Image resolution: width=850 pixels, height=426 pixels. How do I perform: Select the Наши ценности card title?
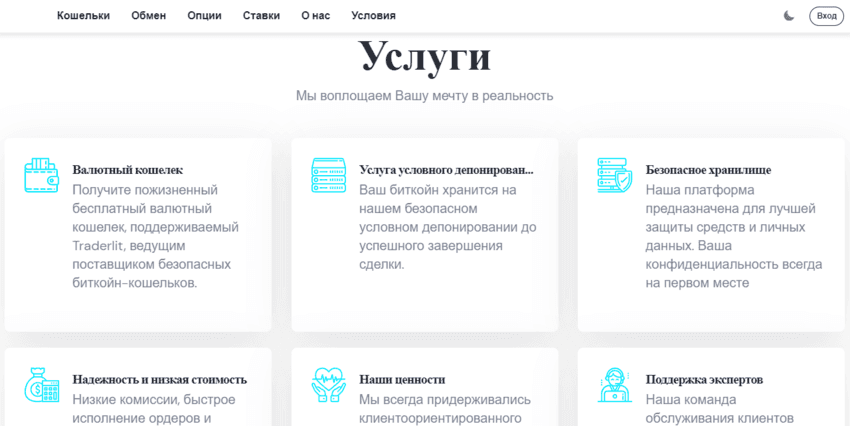(x=402, y=379)
